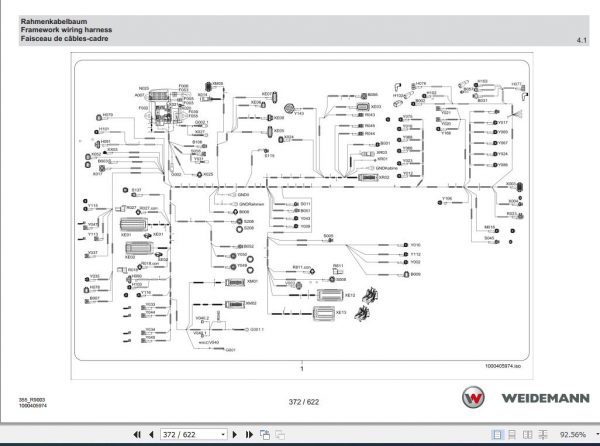Viewport: 600px width, 446px height.
Task: Click the 92.56% zoom value
Action: pos(573,435)
